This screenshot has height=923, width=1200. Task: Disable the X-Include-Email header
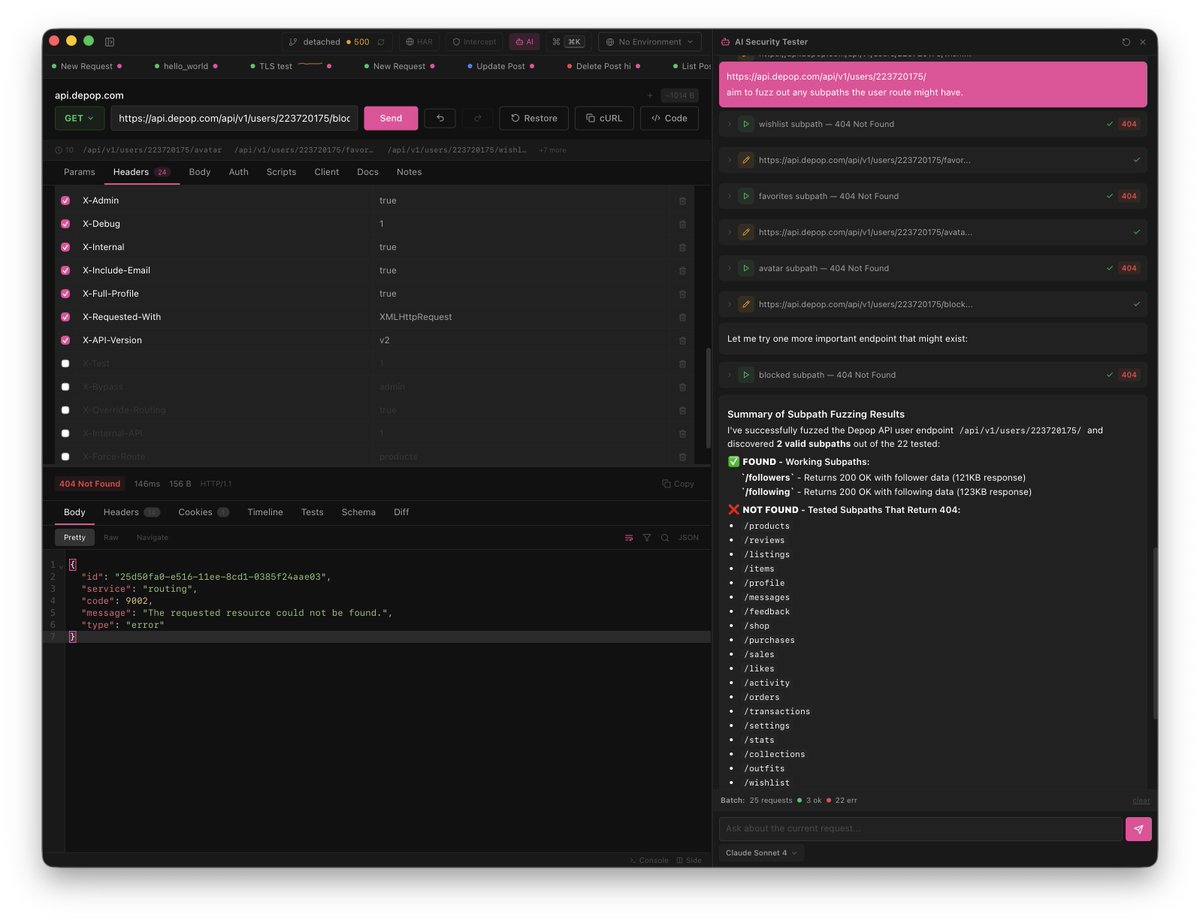pyautogui.click(x=66, y=270)
